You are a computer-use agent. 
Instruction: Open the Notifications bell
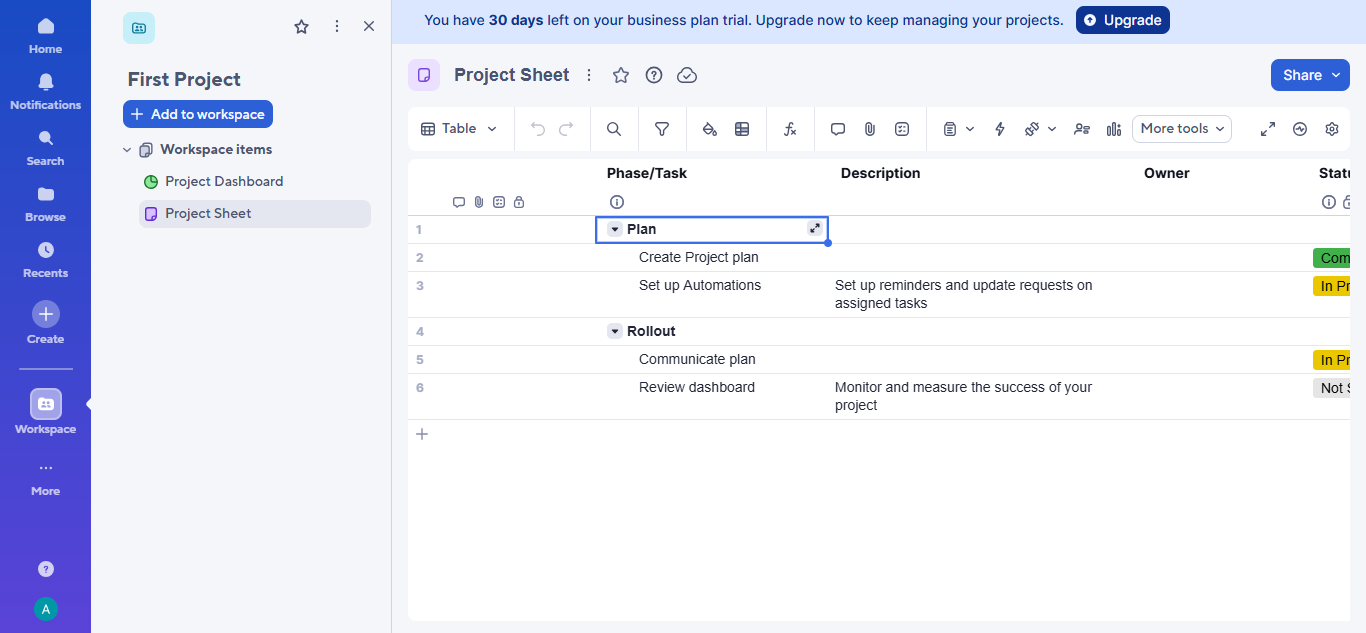coord(45,91)
